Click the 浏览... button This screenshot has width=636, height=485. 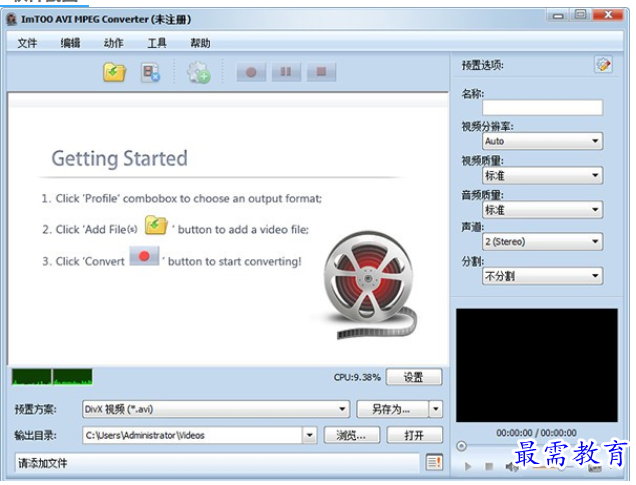coord(352,436)
